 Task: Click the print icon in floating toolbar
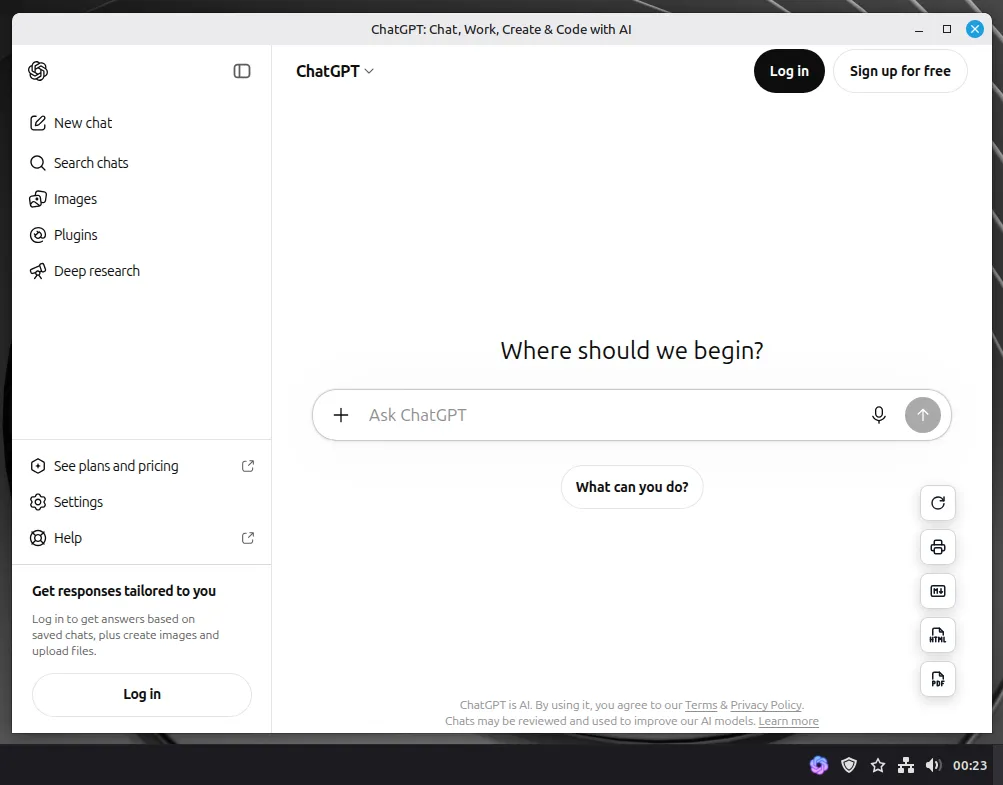tap(938, 547)
